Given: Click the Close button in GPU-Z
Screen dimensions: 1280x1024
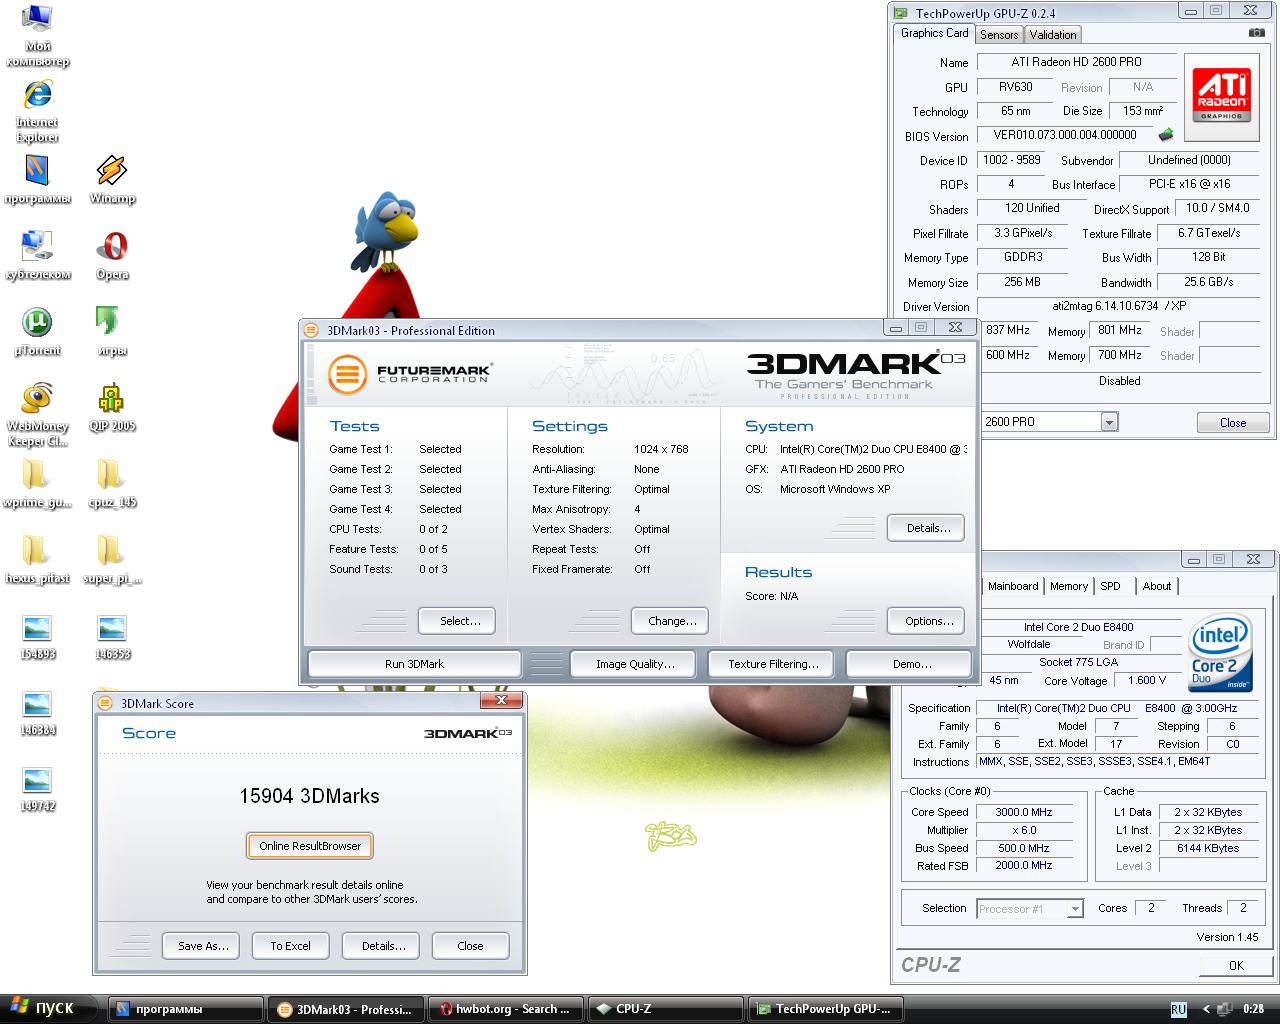Looking at the screenshot, I should (1233, 423).
